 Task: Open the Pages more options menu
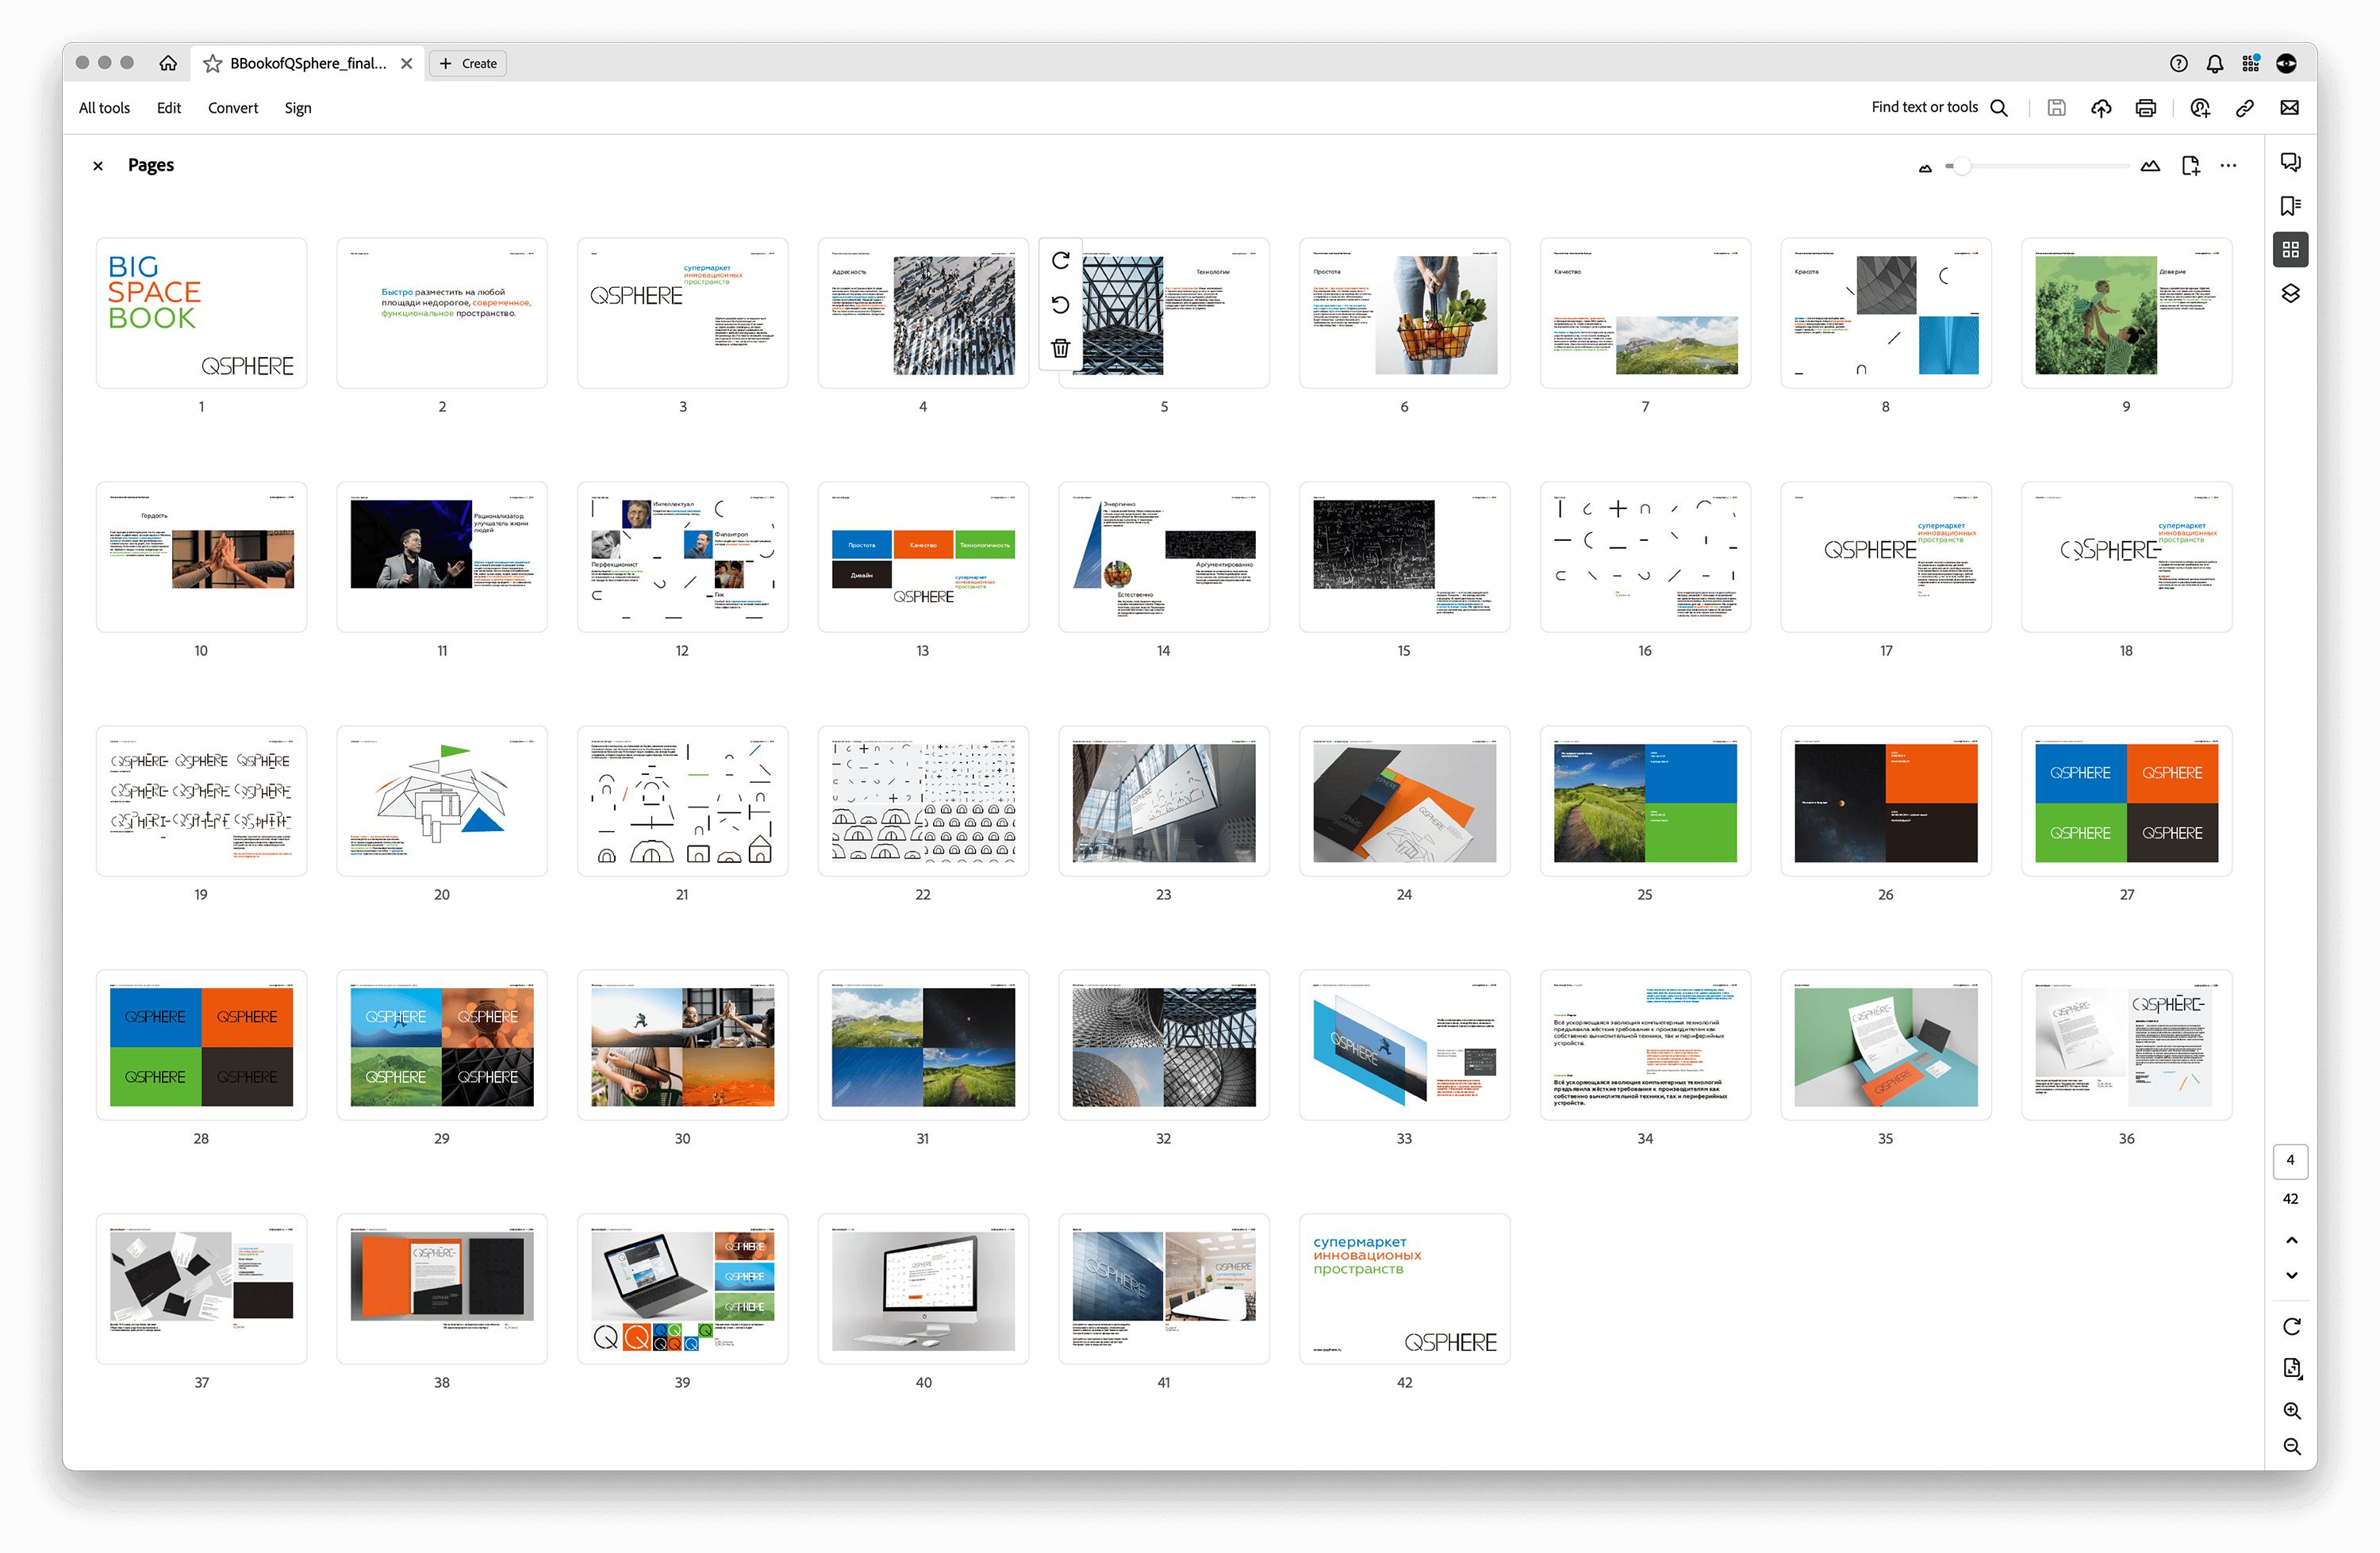(x=2228, y=166)
